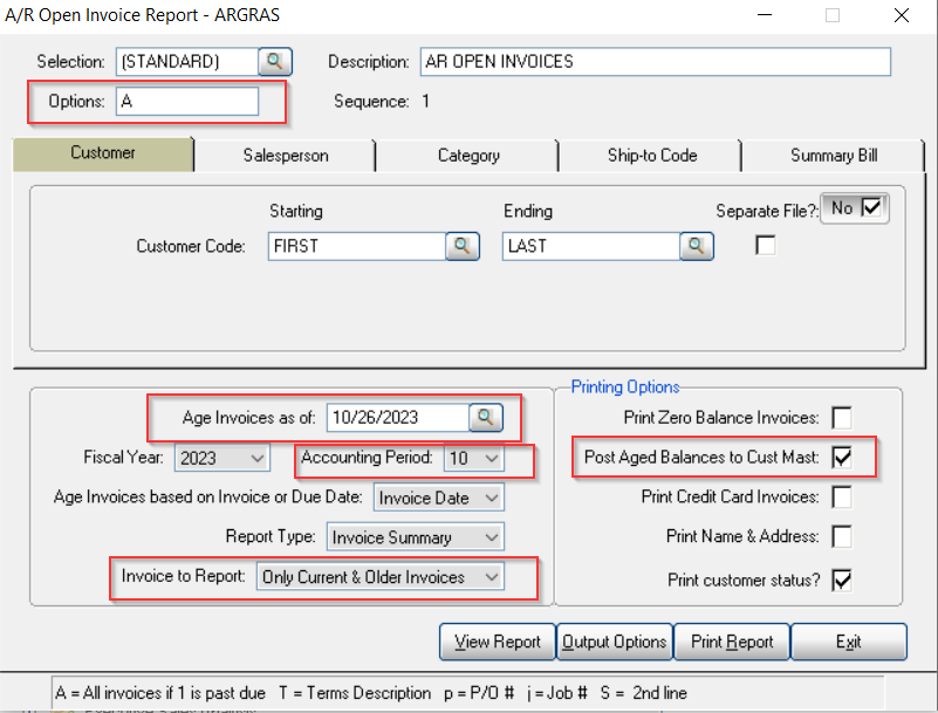Toggle Separate File No checkbox
This screenshot has width=938, height=713.
(x=871, y=208)
